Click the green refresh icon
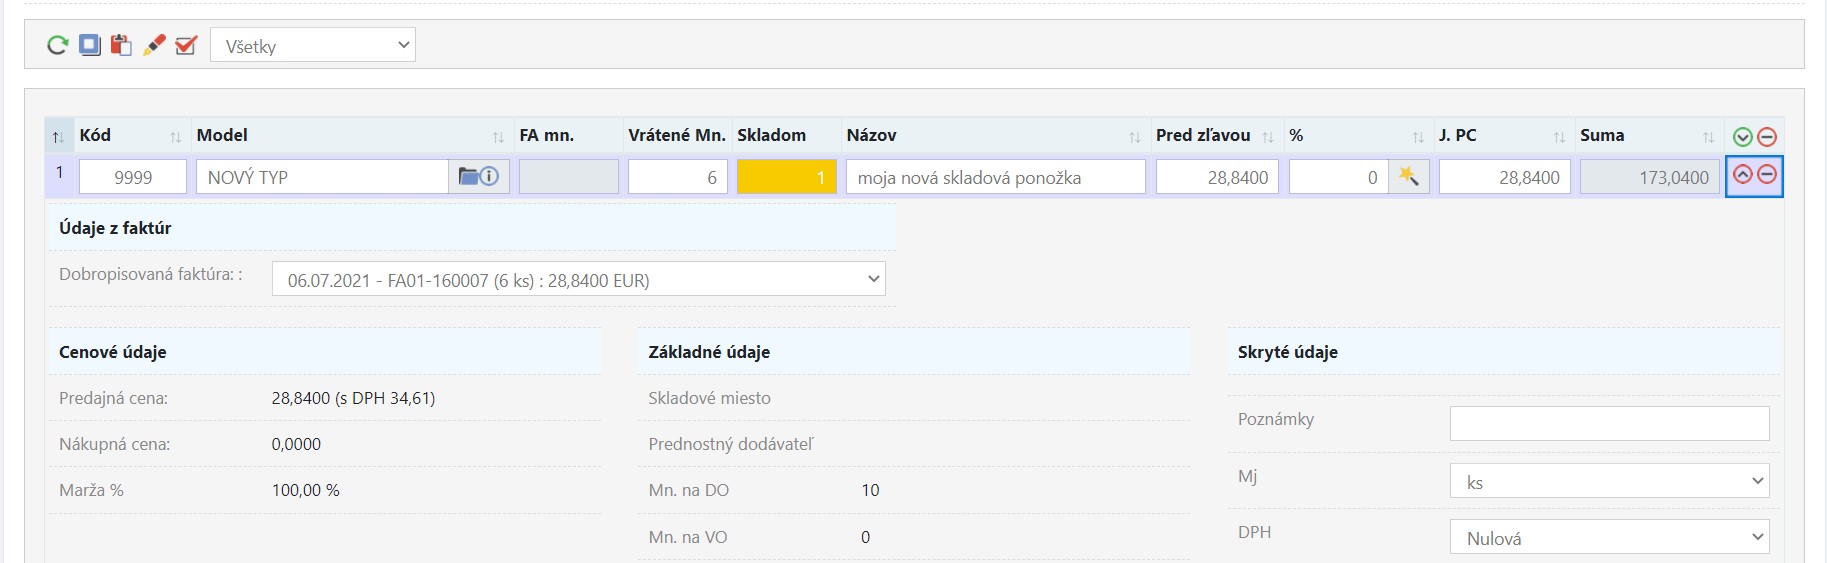The height and width of the screenshot is (563, 1827). [x=58, y=45]
